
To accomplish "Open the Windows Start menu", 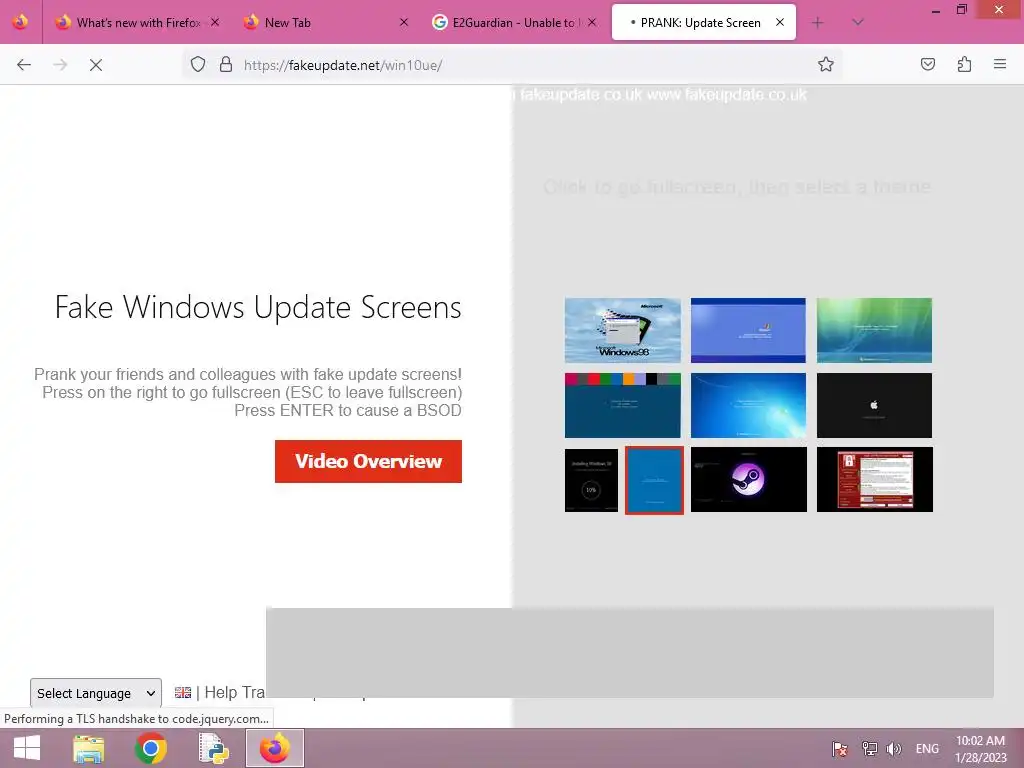I will coord(27,748).
